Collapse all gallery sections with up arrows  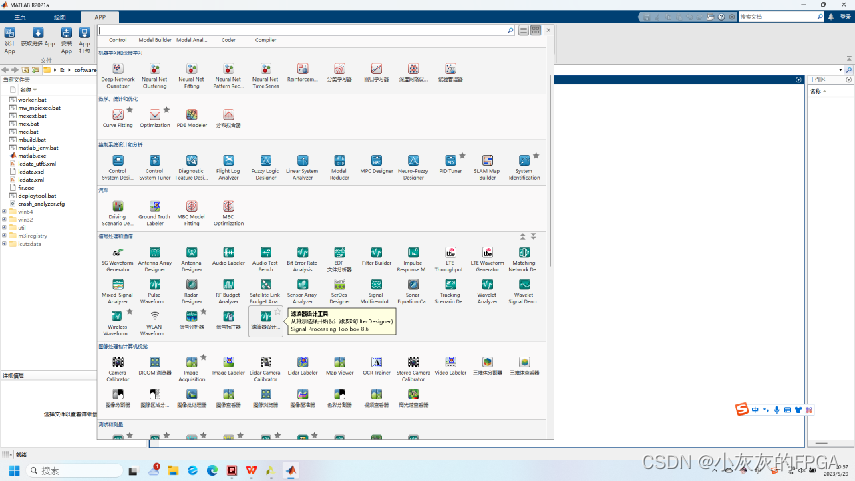tap(522, 237)
